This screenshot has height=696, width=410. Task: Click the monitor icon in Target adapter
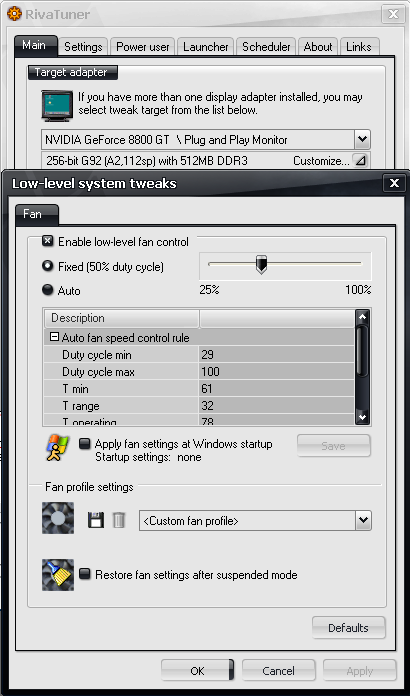click(x=57, y=105)
